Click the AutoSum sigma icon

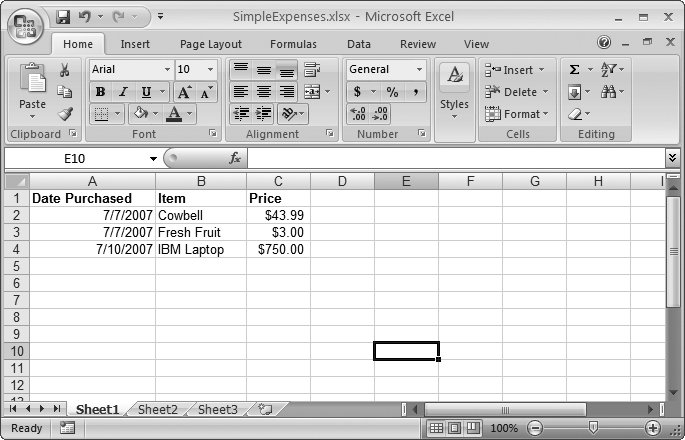(x=574, y=69)
